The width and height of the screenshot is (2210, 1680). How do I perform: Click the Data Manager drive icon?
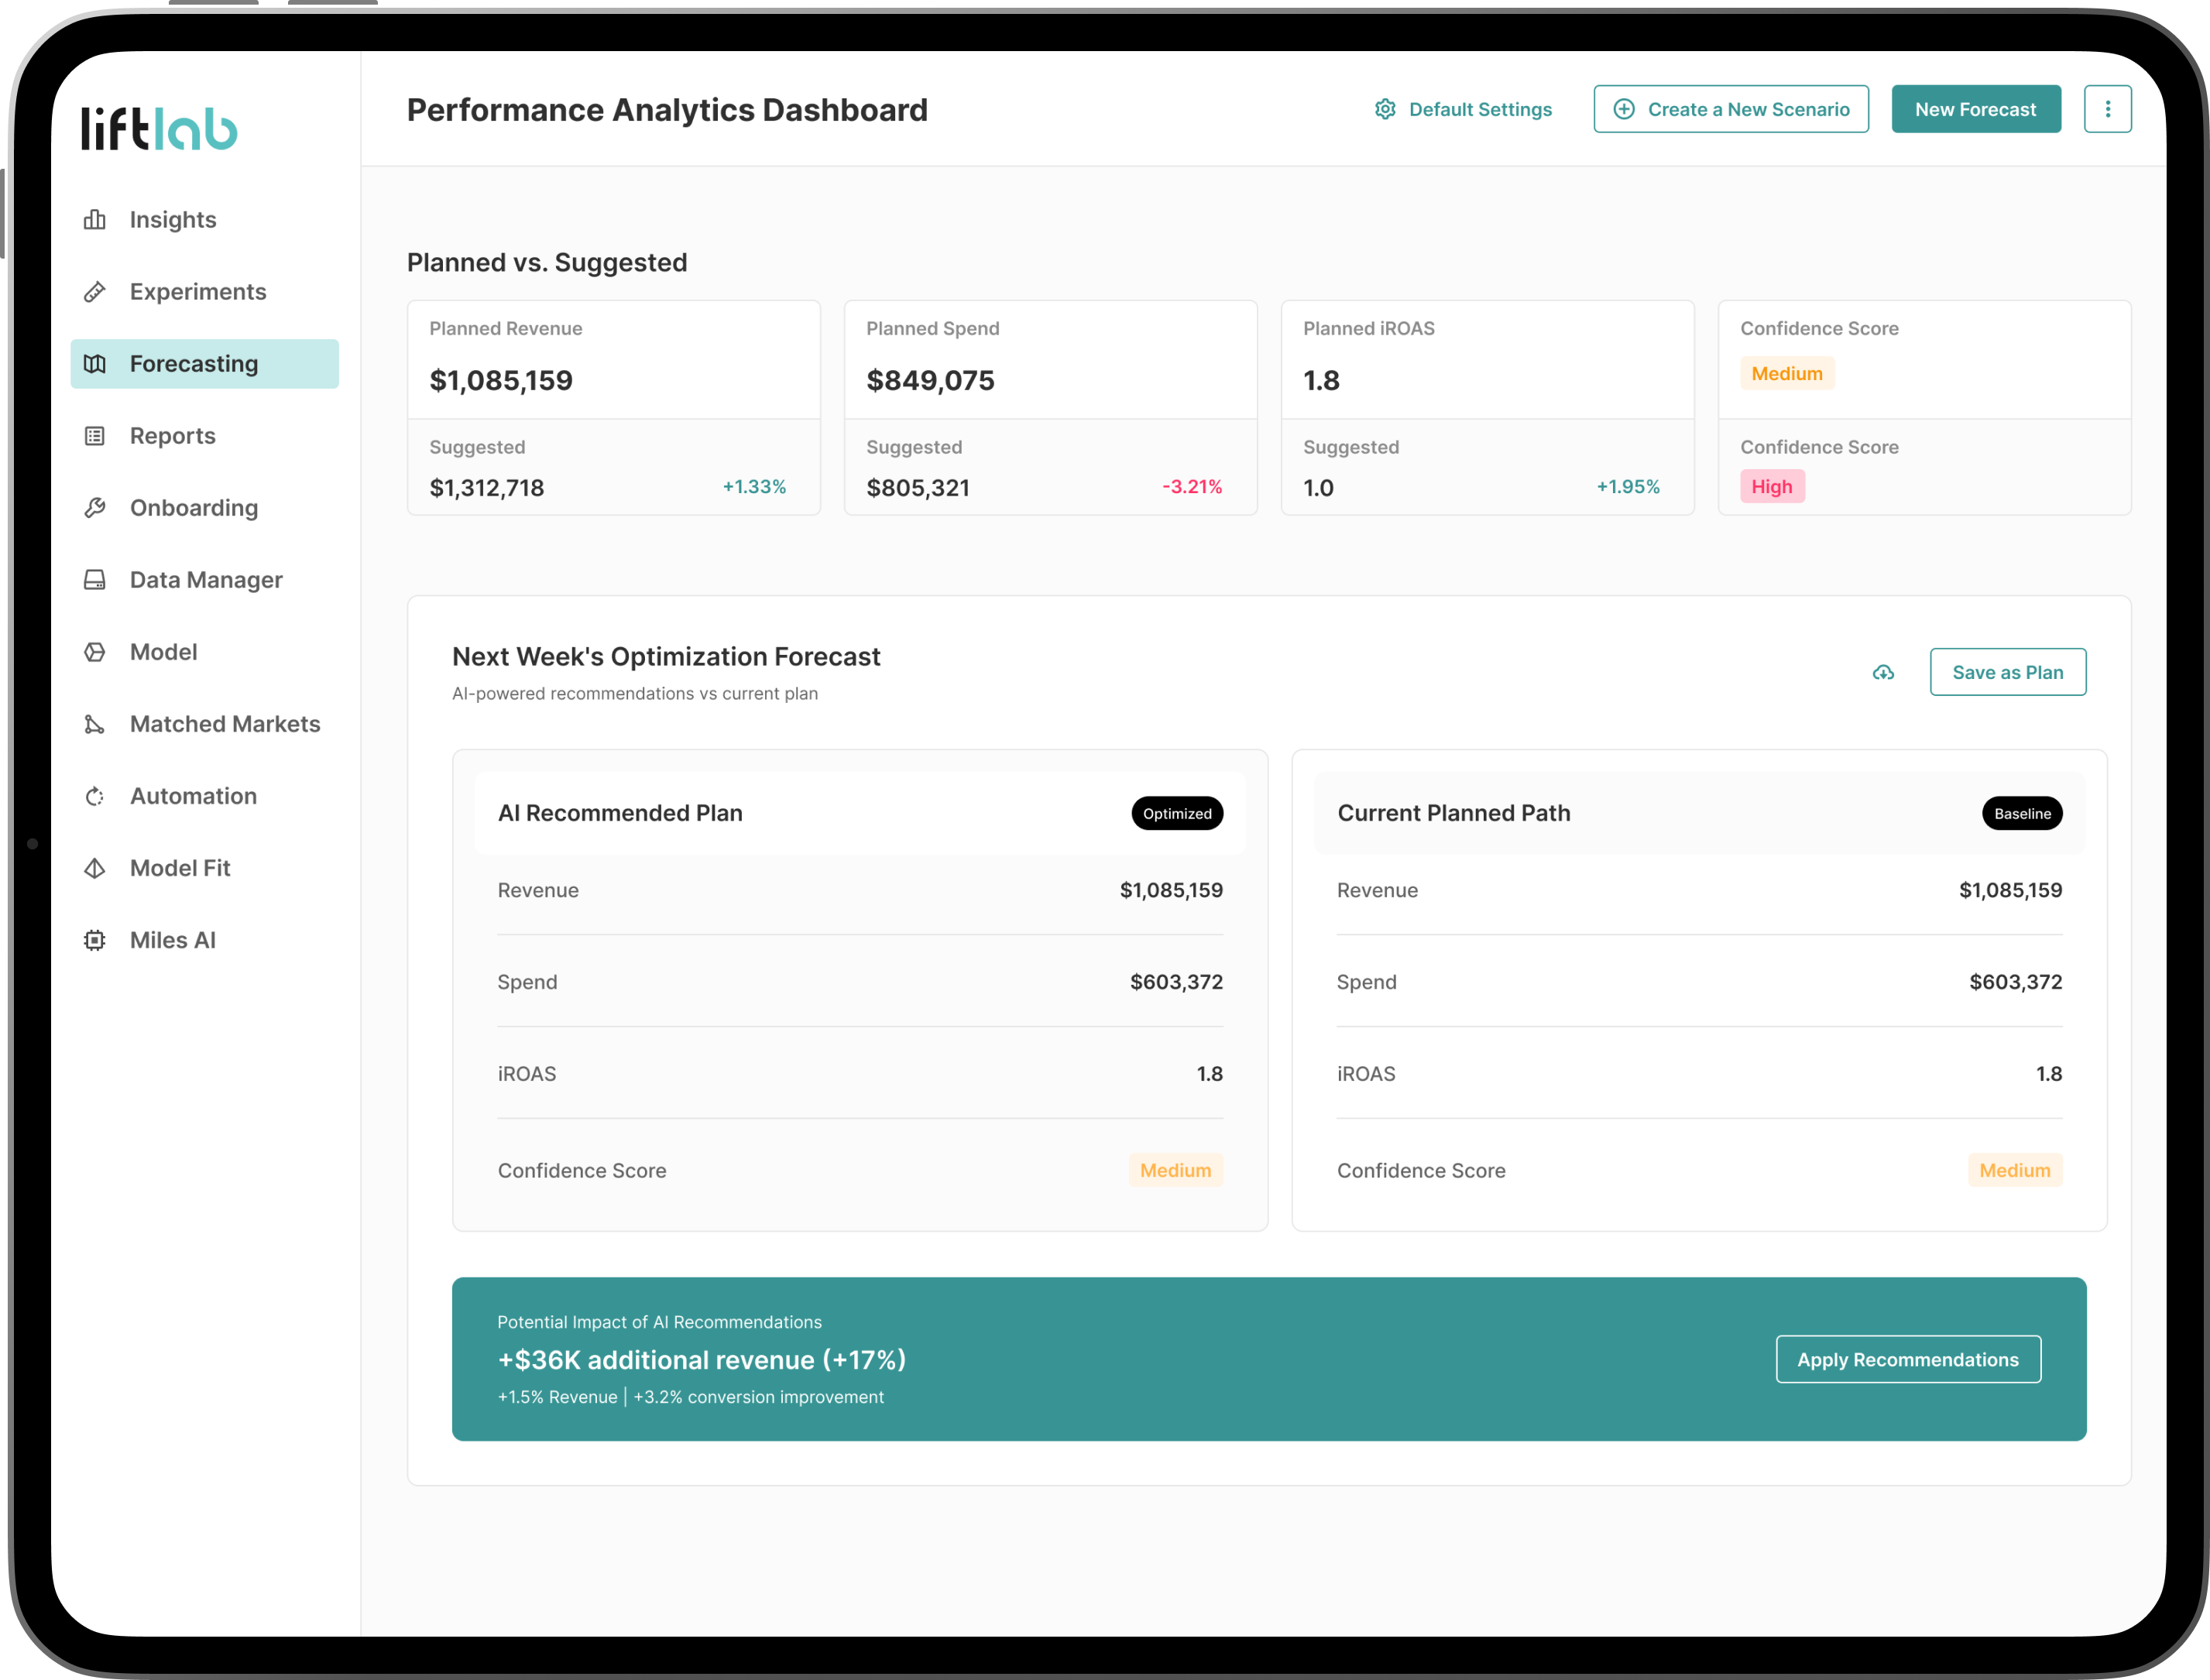[95, 580]
